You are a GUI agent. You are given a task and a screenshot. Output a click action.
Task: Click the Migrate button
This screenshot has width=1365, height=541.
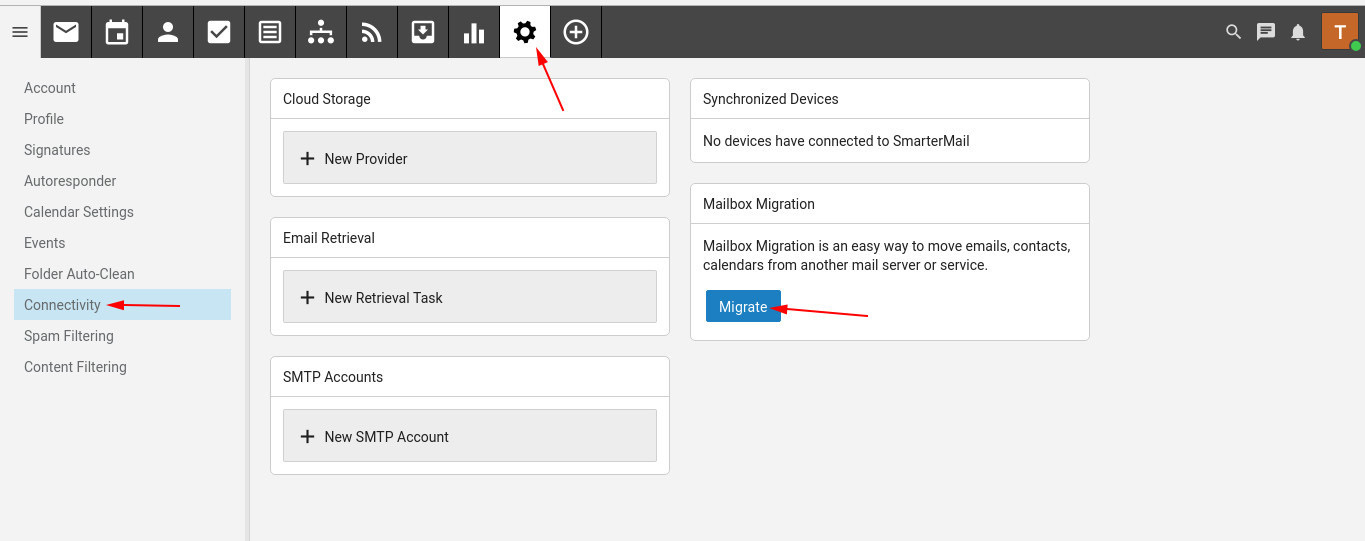pos(743,307)
